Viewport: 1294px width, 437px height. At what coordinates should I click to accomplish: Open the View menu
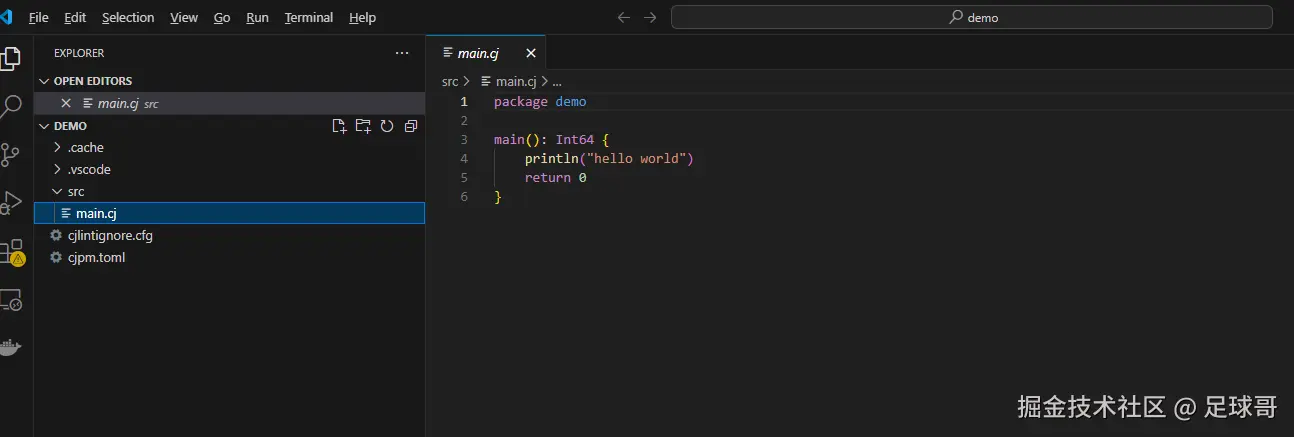tap(184, 17)
